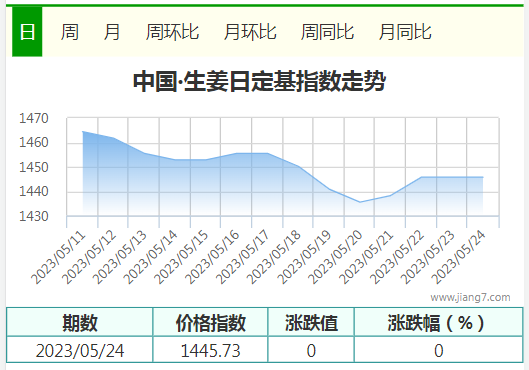The height and width of the screenshot is (370, 529).
Task: Switch to the 周 weekly tab
Action: 70,32
